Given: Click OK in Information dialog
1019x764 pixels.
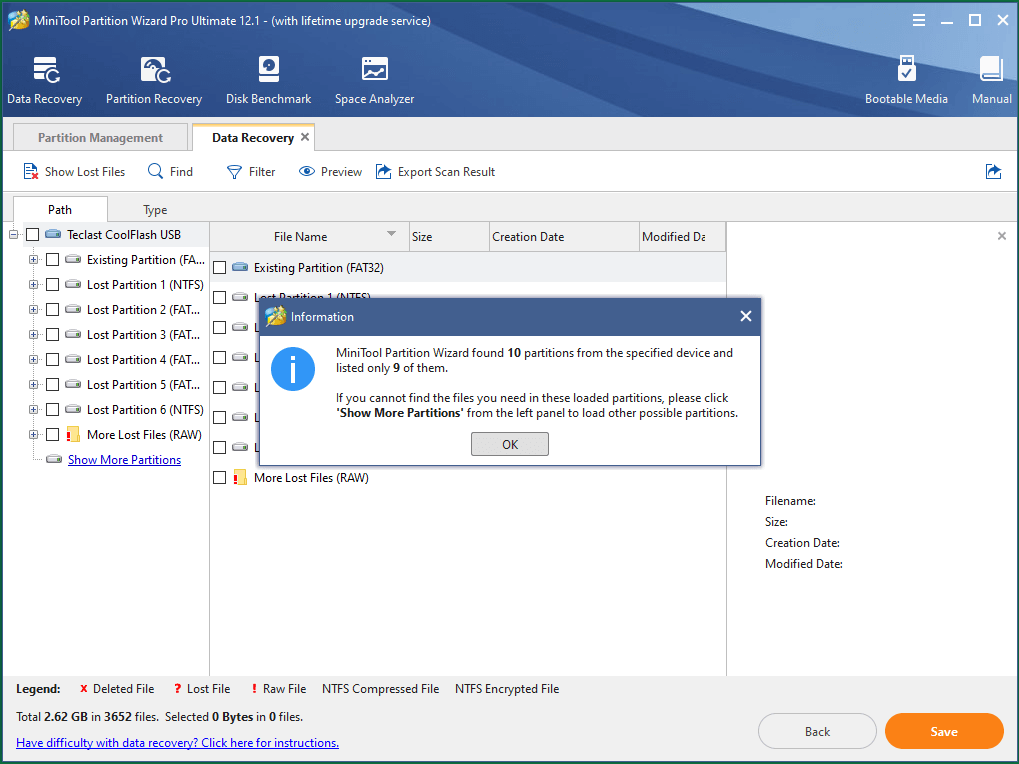Looking at the screenshot, I should 510,444.
